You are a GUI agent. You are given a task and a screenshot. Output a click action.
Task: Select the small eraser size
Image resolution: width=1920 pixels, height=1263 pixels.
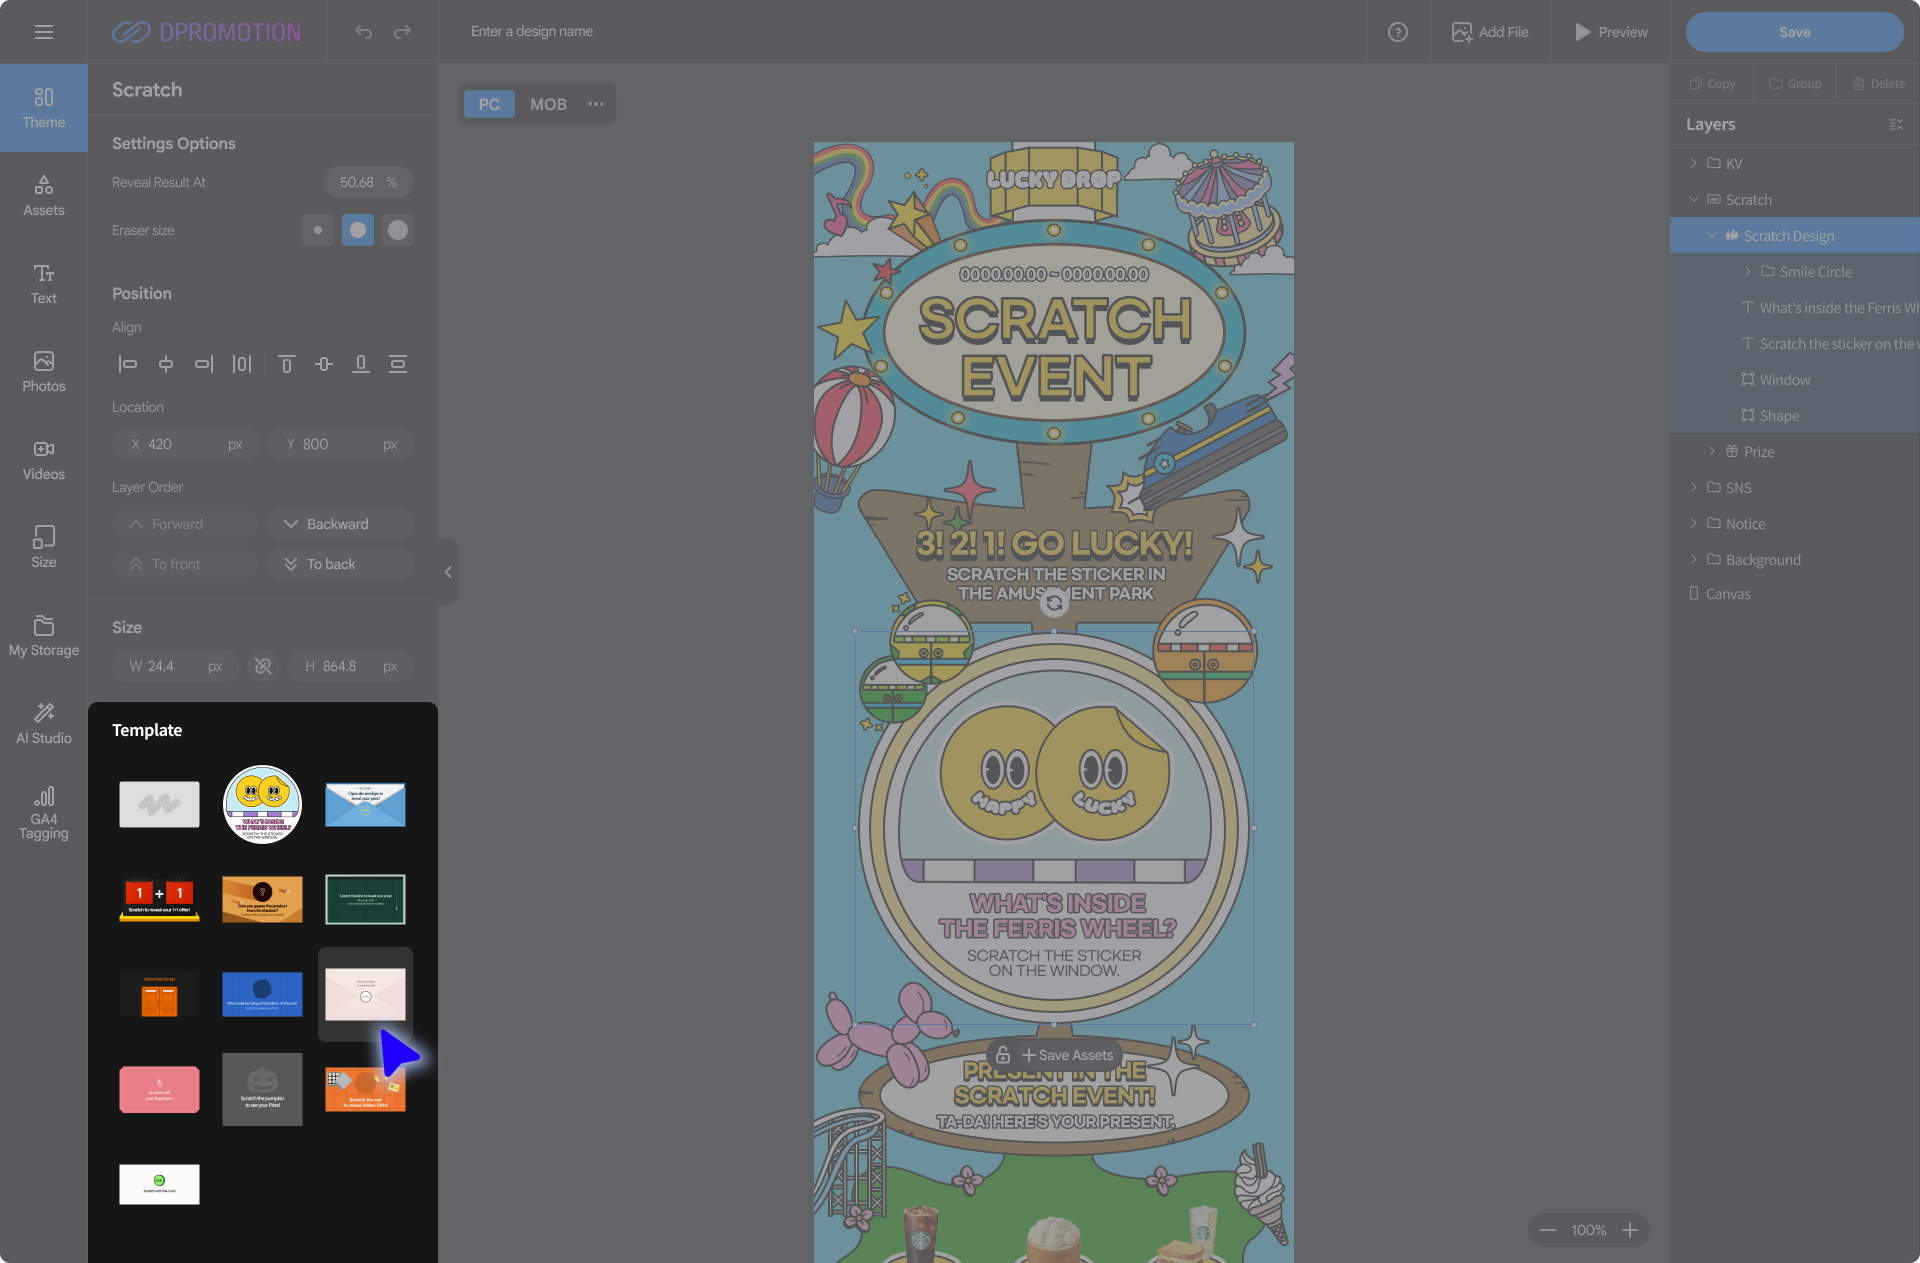point(318,230)
